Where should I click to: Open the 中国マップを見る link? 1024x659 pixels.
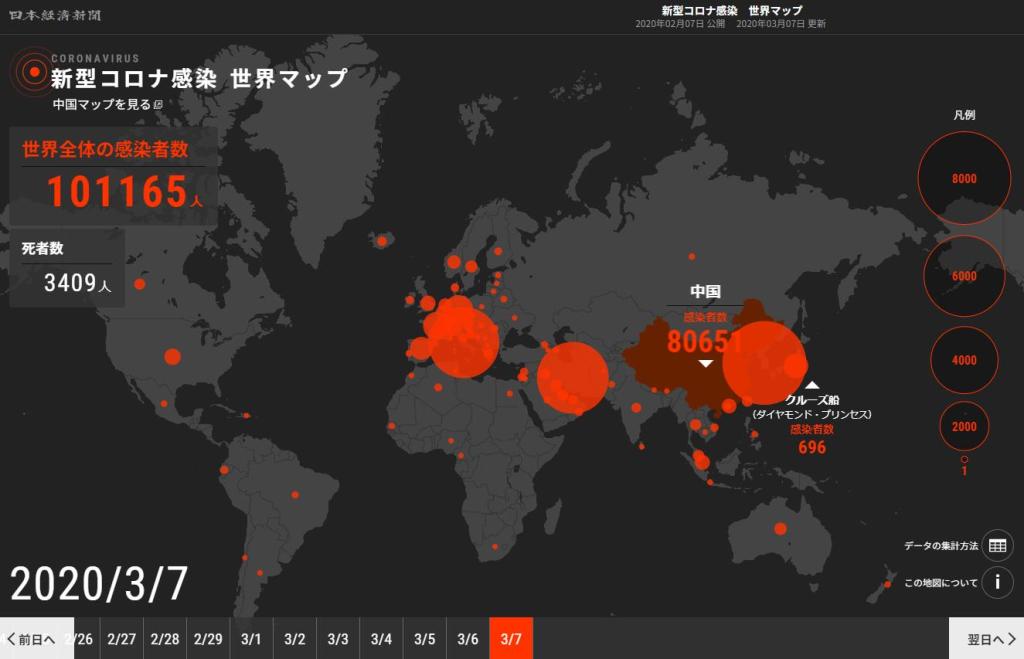(x=101, y=104)
